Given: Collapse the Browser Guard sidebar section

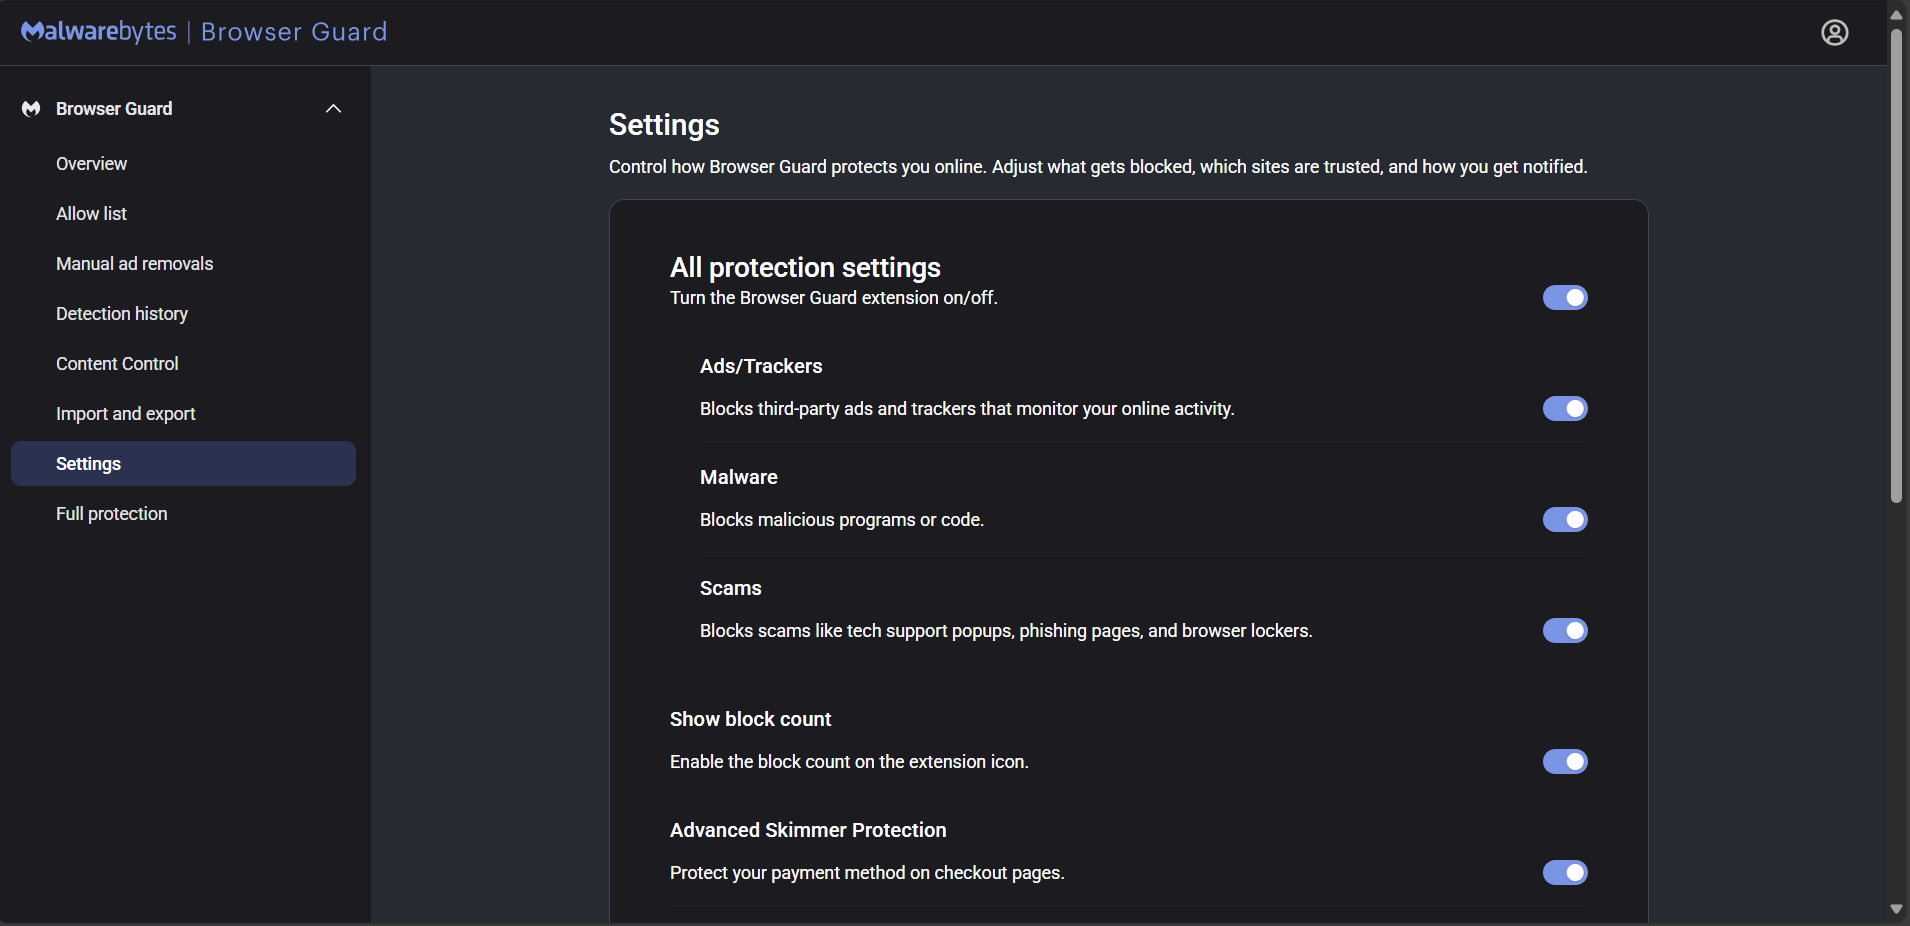Looking at the screenshot, I should [333, 109].
